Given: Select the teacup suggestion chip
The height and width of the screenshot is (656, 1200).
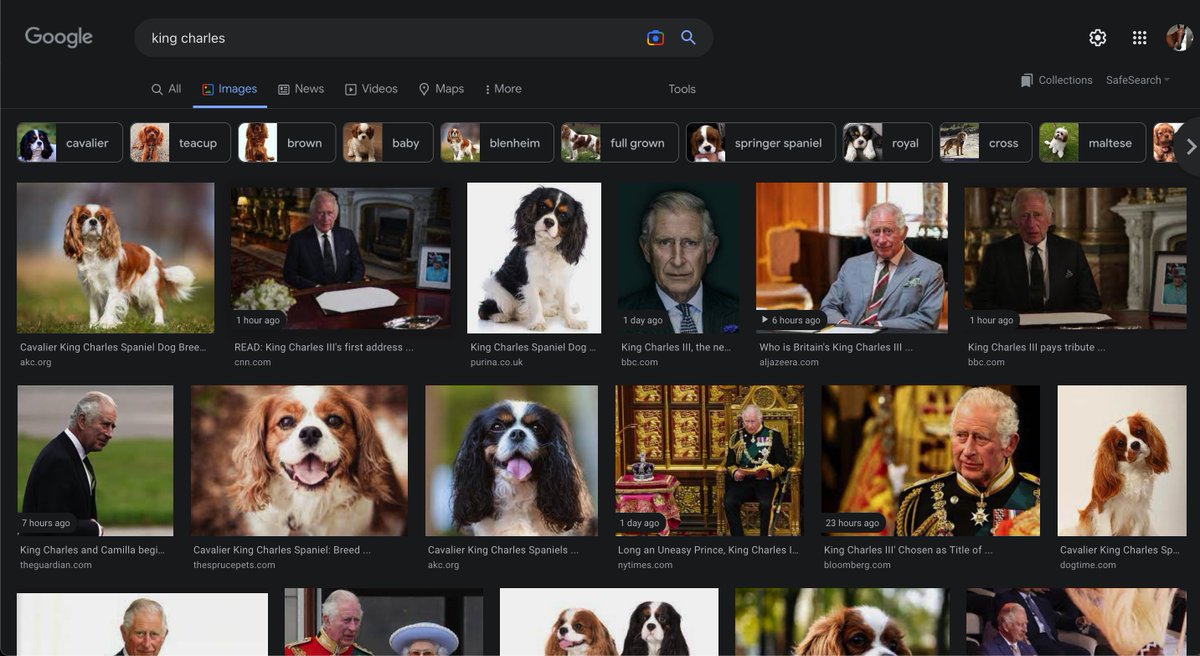Looking at the screenshot, I should (180, 143).
